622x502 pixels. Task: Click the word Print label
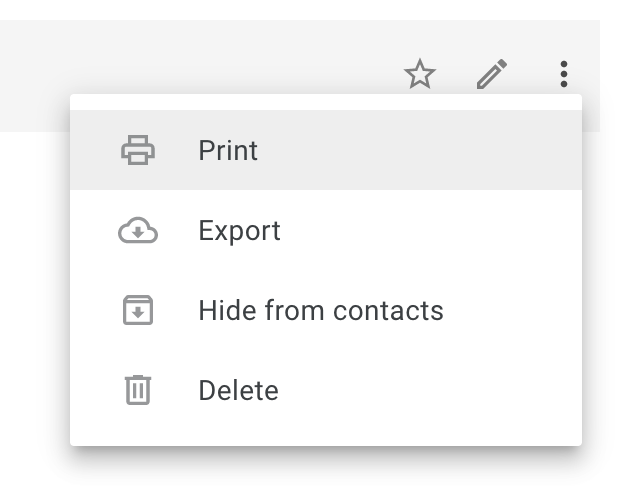[228, 151]
